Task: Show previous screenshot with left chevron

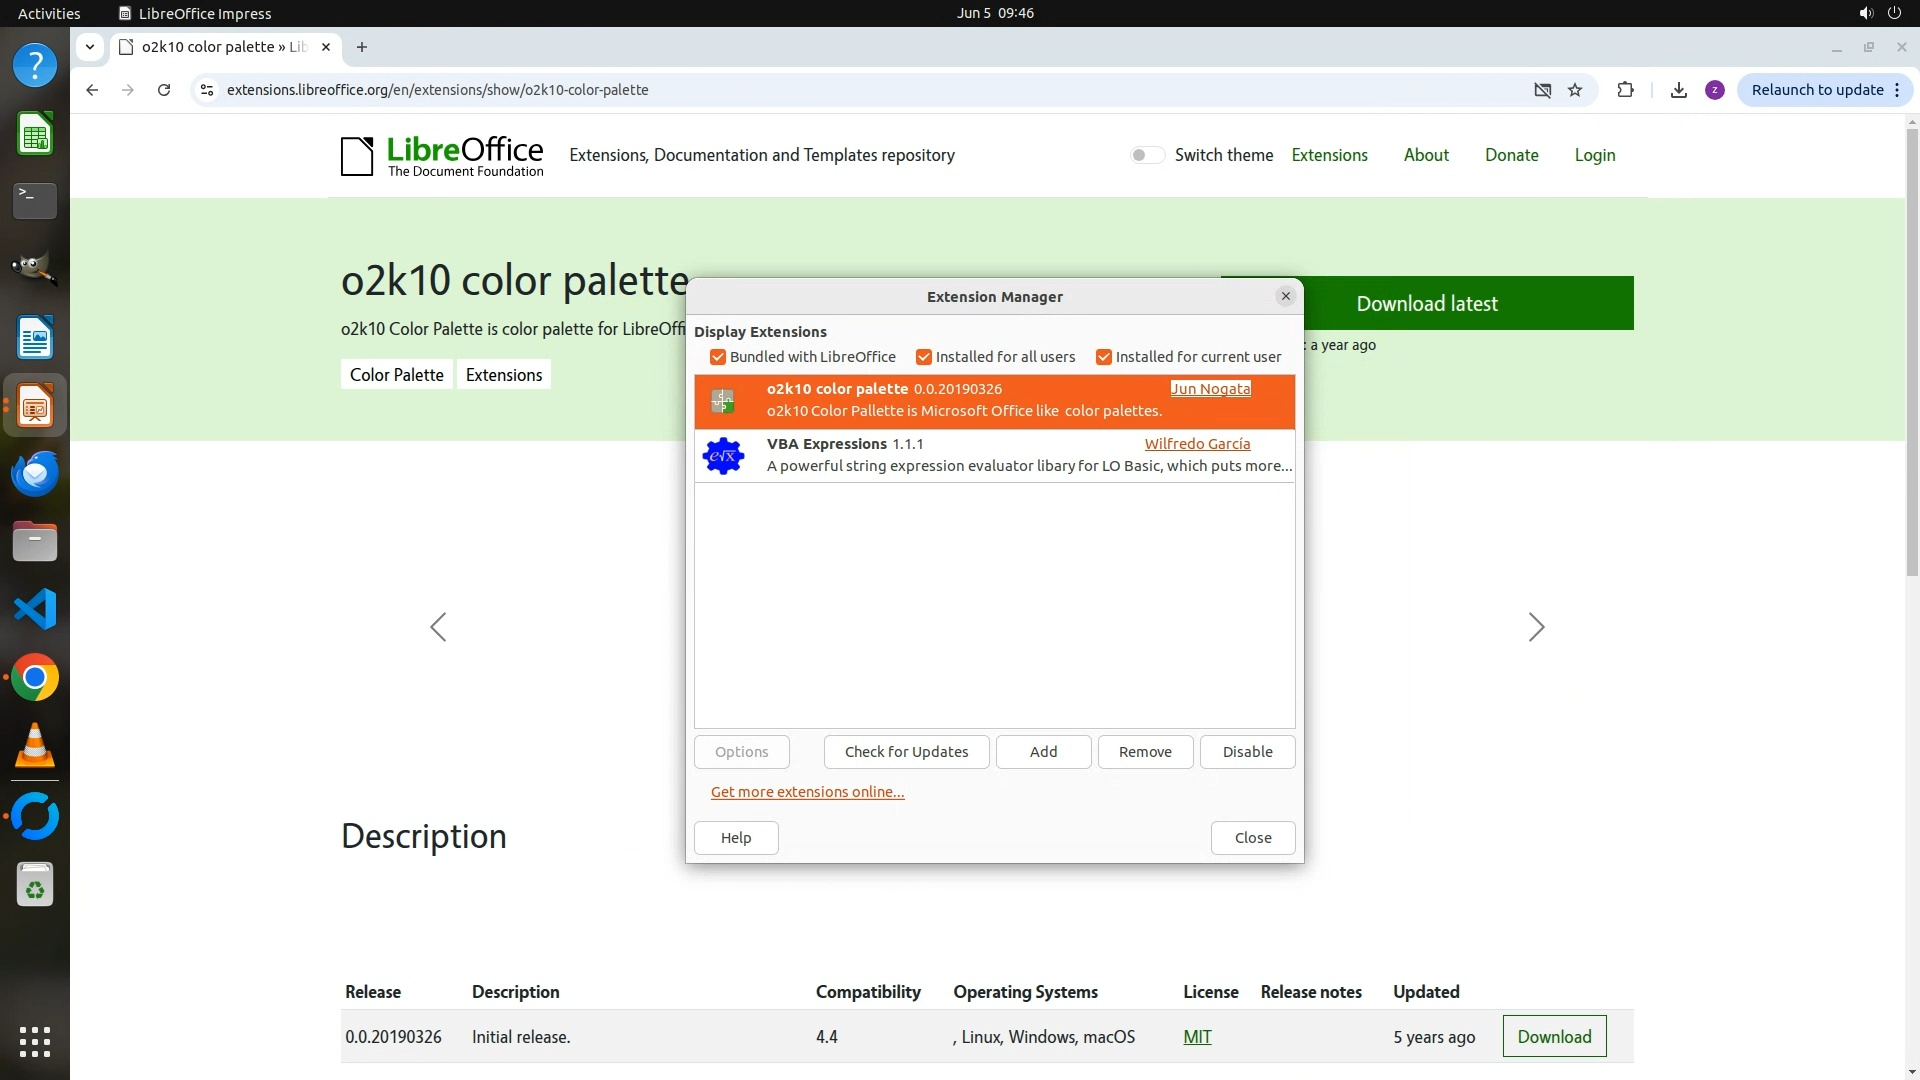Action: point(438,627)
